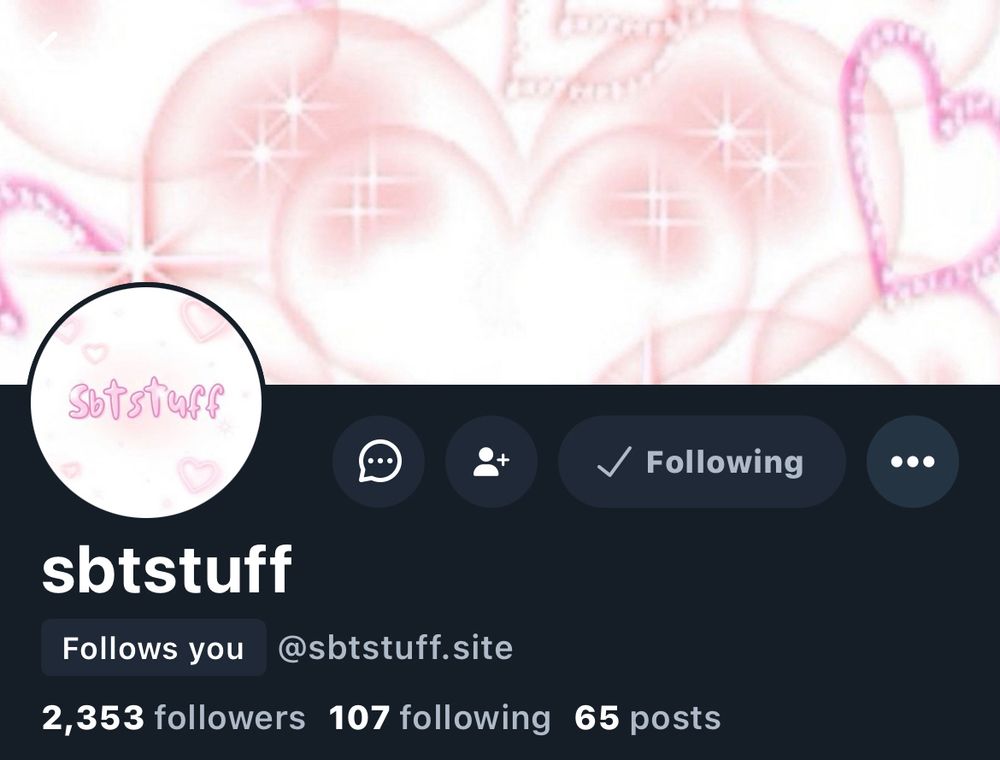Open the 2,353 followers list
Viewport: 1000px width, 760px height.
[x=173, y=718]
